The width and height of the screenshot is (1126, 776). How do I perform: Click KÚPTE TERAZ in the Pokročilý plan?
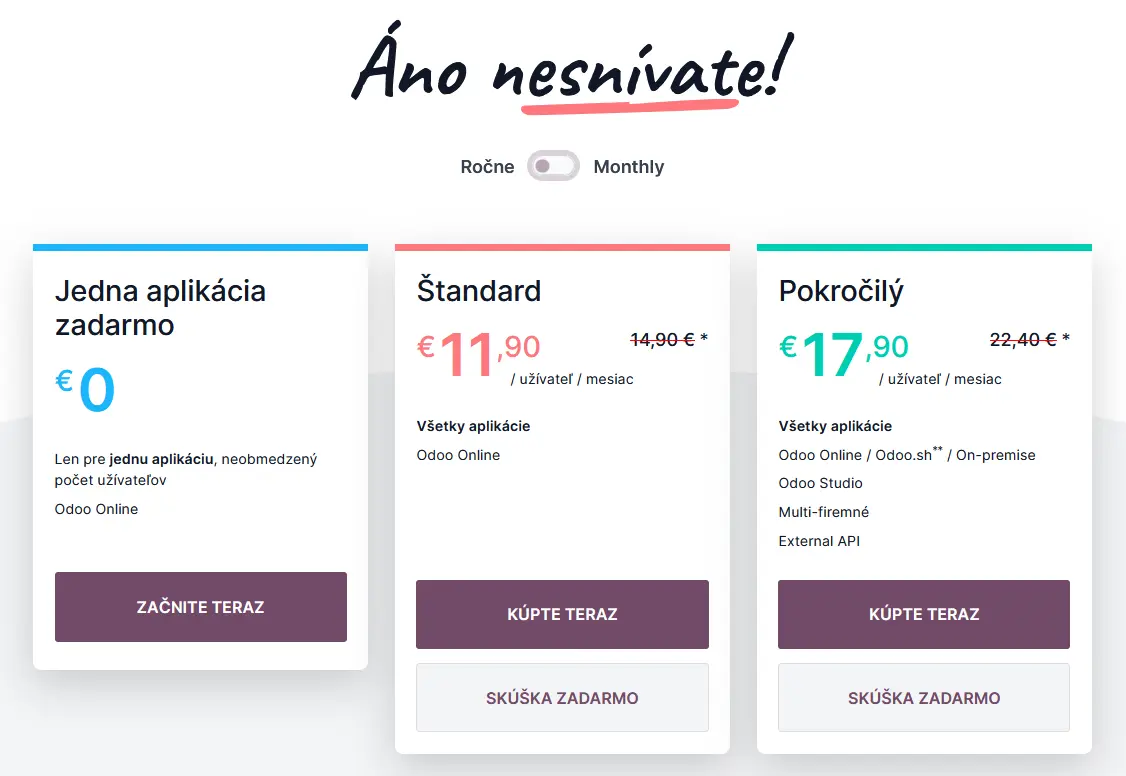click(x=924, y=614)
